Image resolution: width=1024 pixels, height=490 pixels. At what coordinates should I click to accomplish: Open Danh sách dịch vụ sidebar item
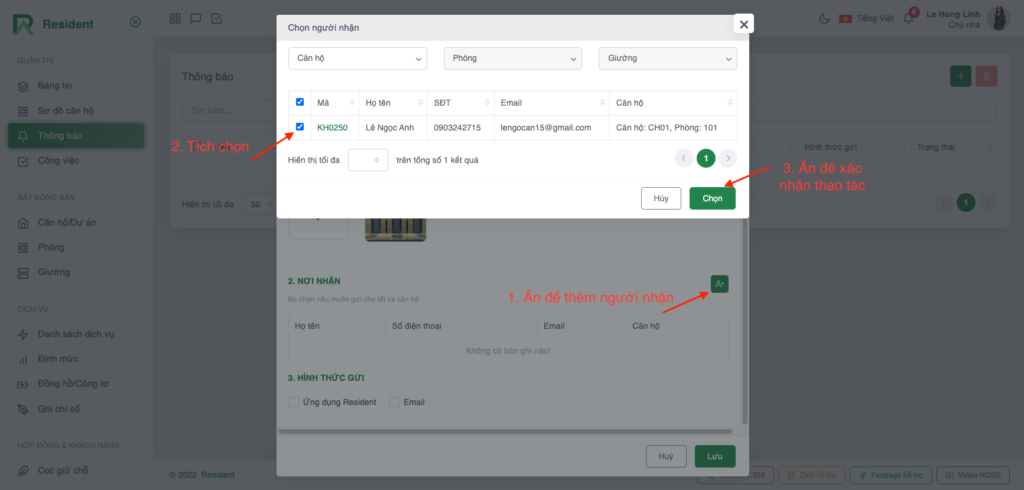[75, 334]
